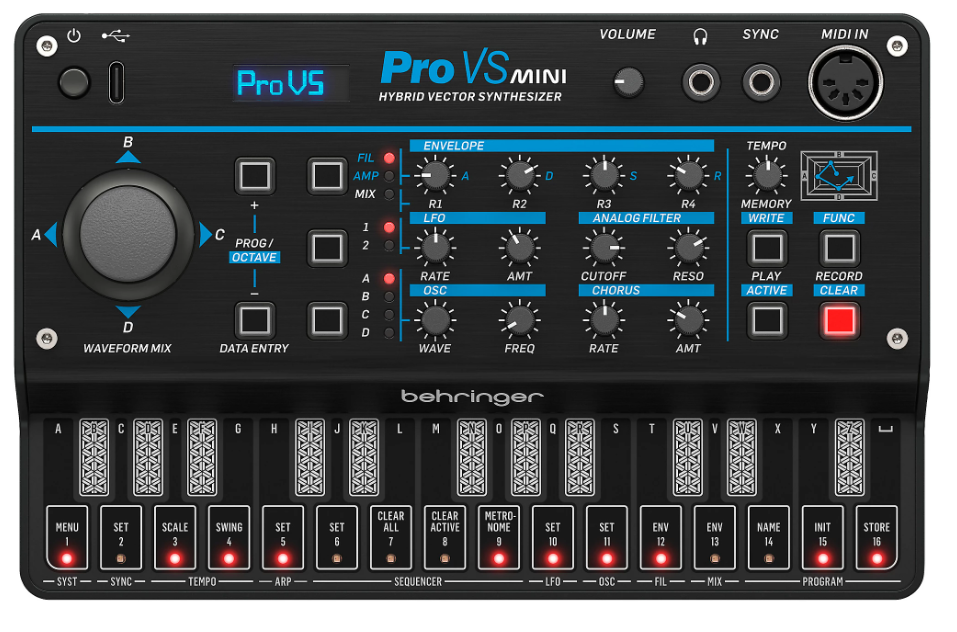Click the SET 10 LFO key
This screenshot has height=632, width=957.
553,537
